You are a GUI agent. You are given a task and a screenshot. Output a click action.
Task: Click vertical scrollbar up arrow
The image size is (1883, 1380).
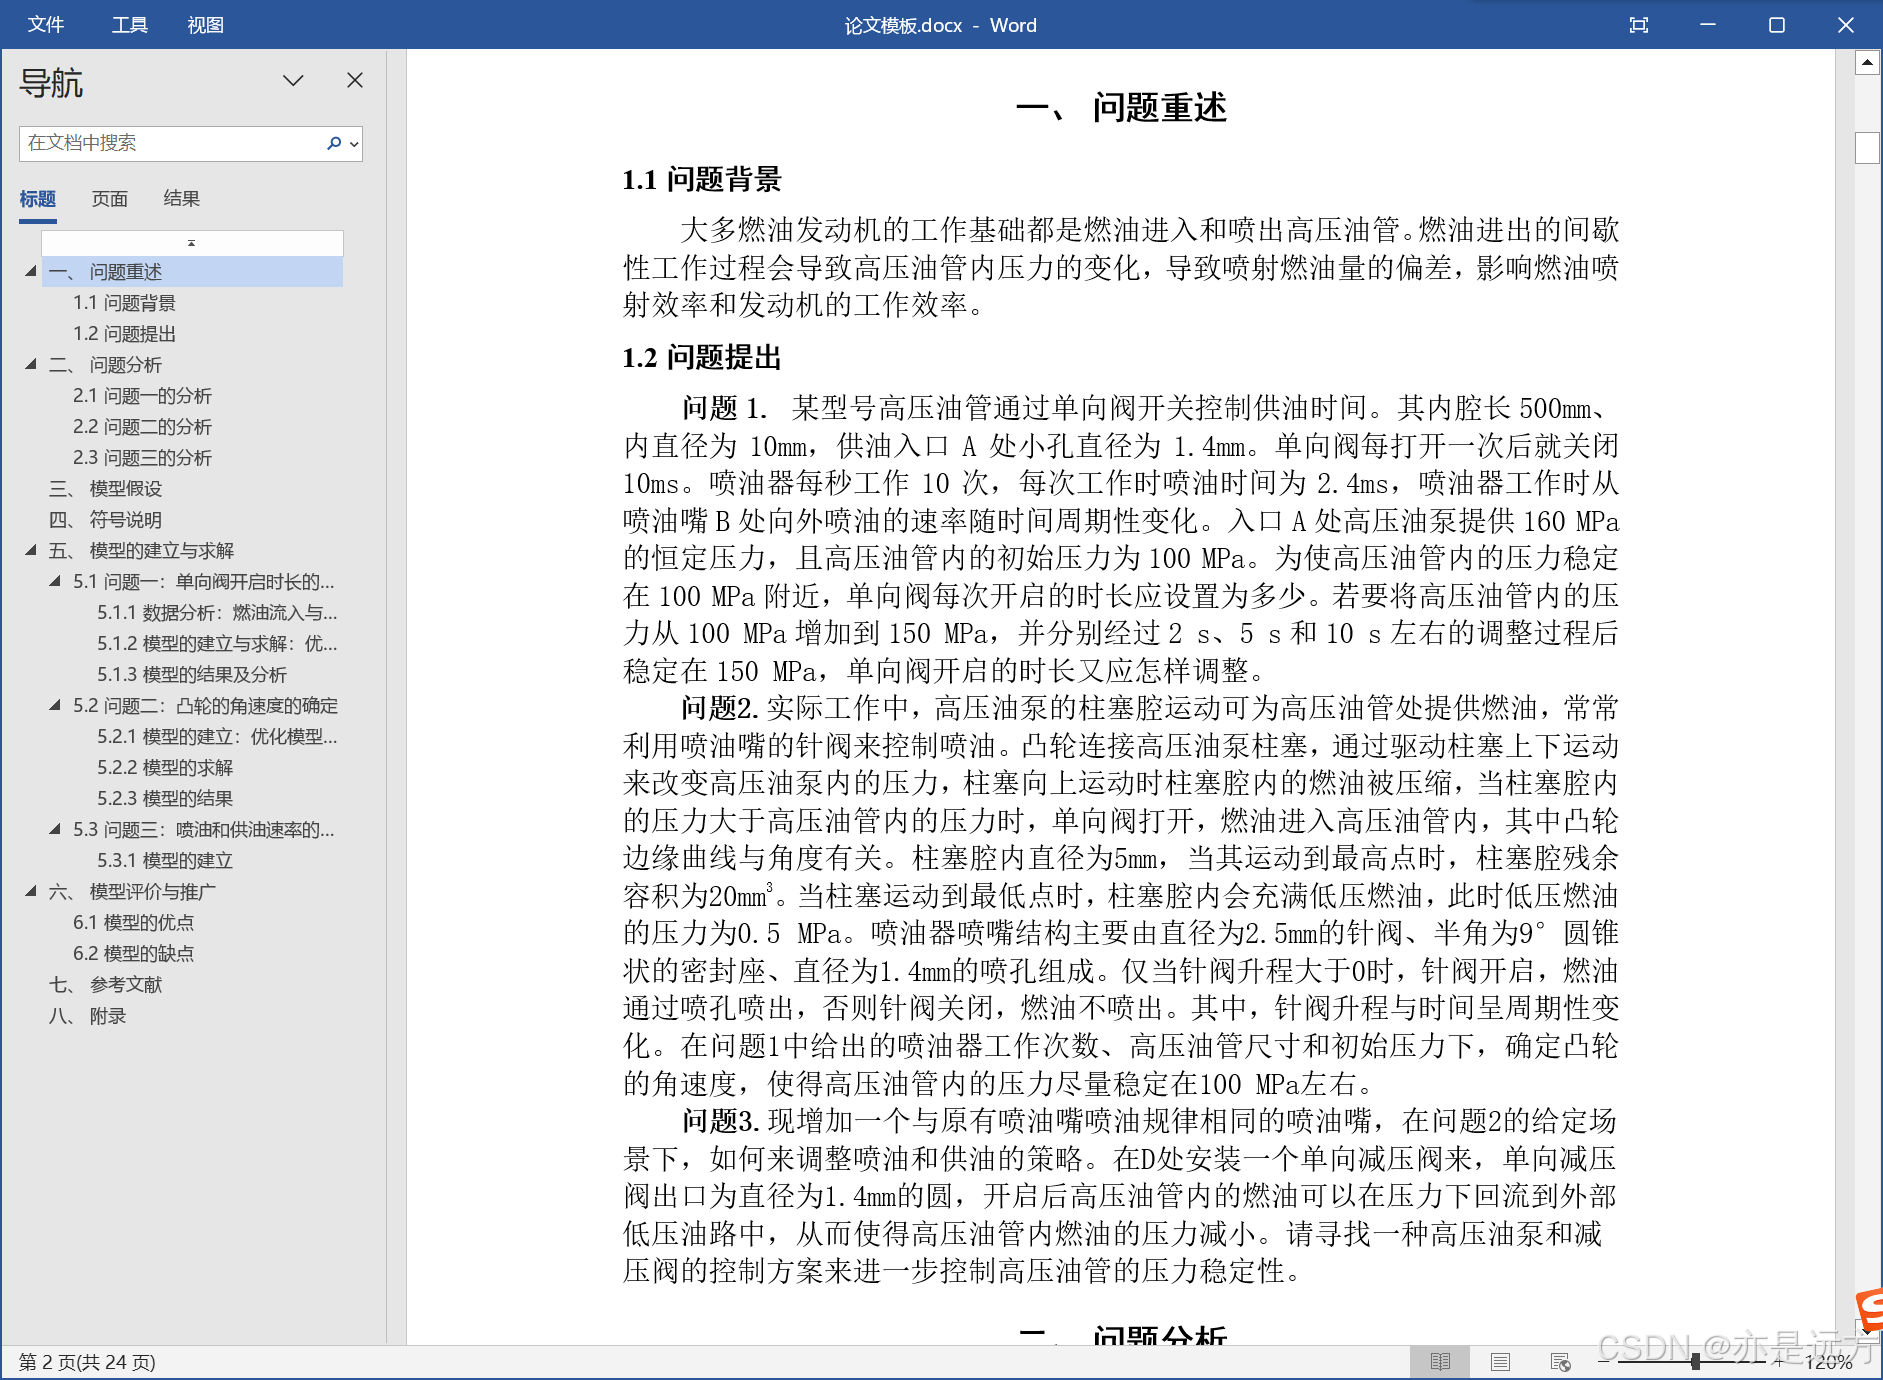1867,63
